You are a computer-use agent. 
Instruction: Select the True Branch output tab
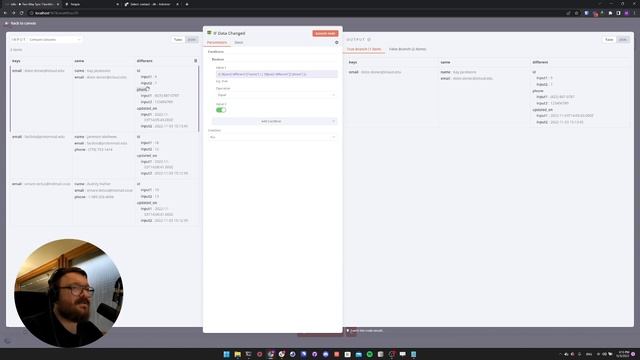coord(364,49)
